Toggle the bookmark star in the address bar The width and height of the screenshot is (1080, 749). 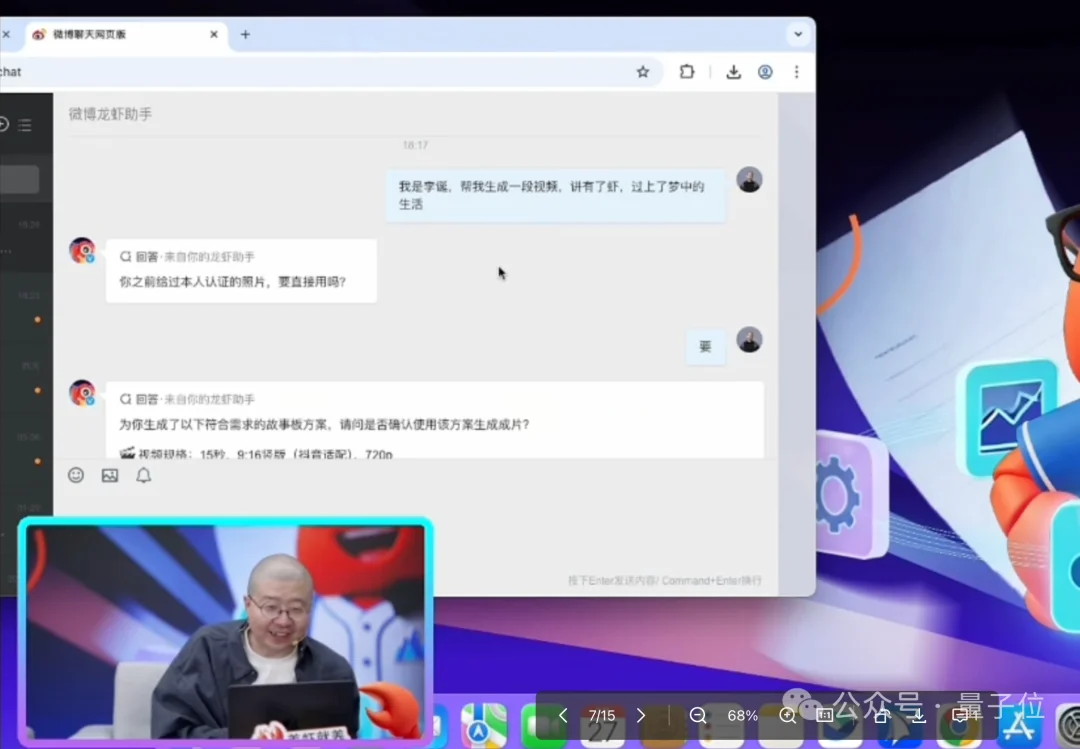(643, 72)
